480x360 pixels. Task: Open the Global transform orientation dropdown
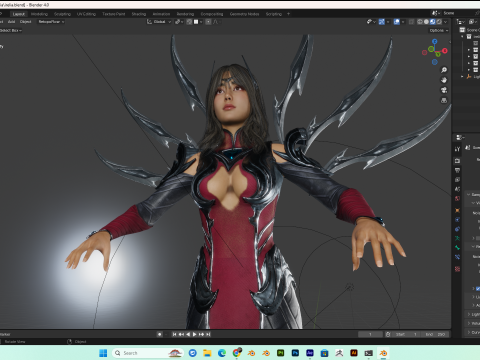click(159, 22)
